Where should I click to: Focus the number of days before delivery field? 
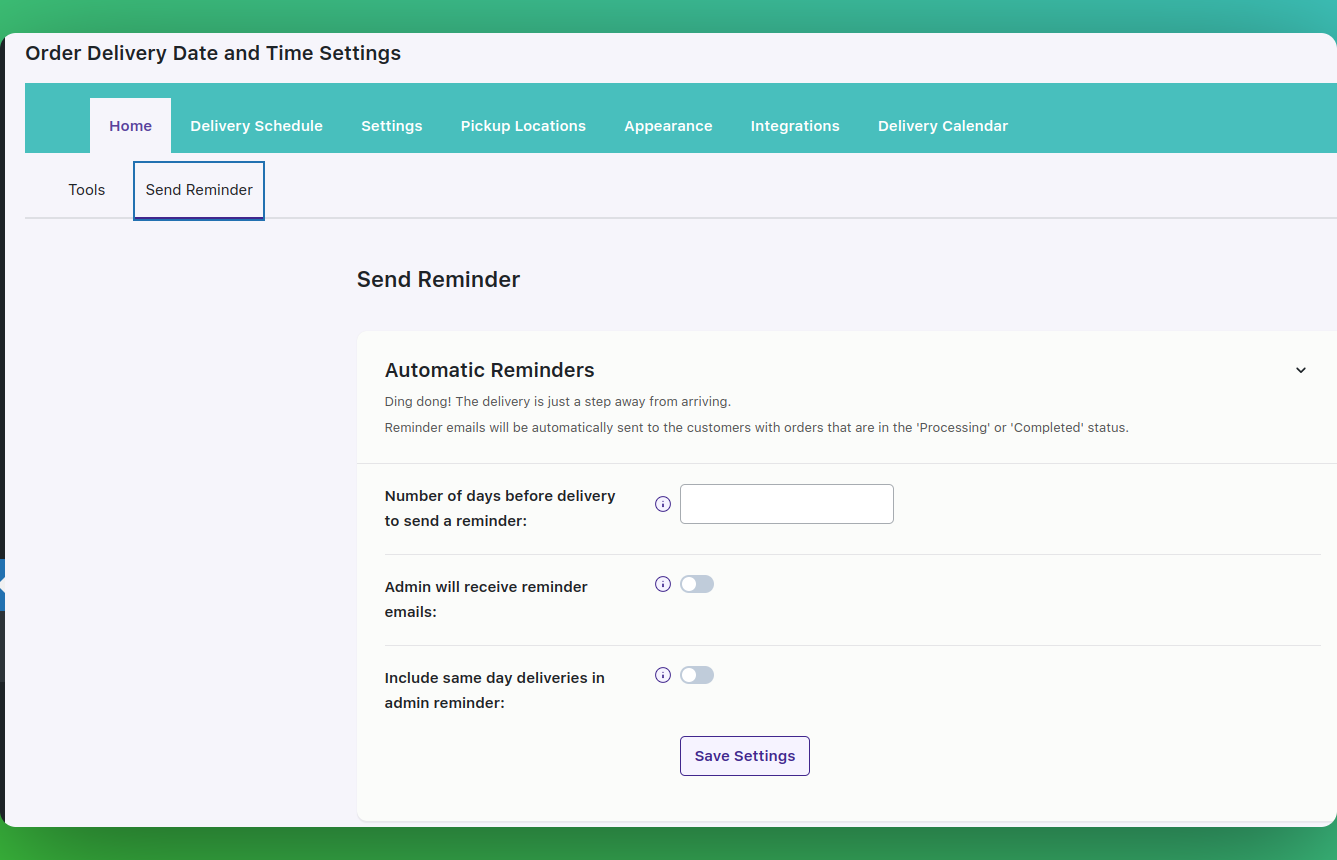tap(786, 504)
